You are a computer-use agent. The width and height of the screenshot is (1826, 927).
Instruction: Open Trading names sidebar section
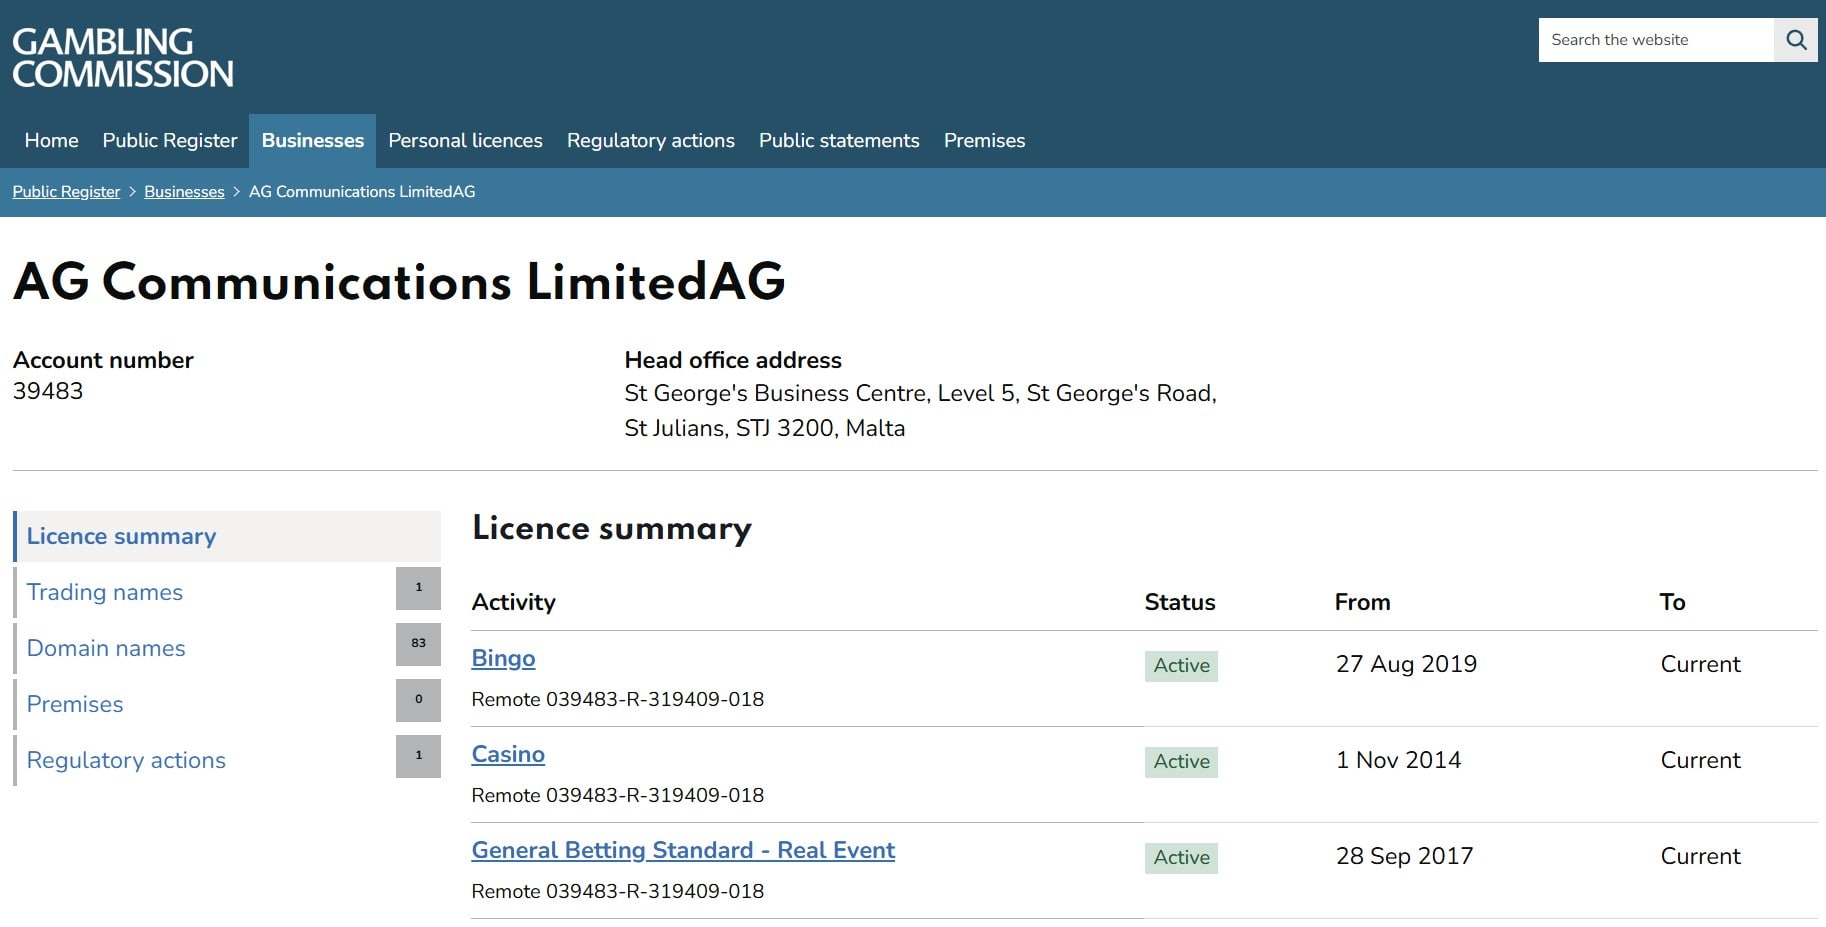coord(105,592)
